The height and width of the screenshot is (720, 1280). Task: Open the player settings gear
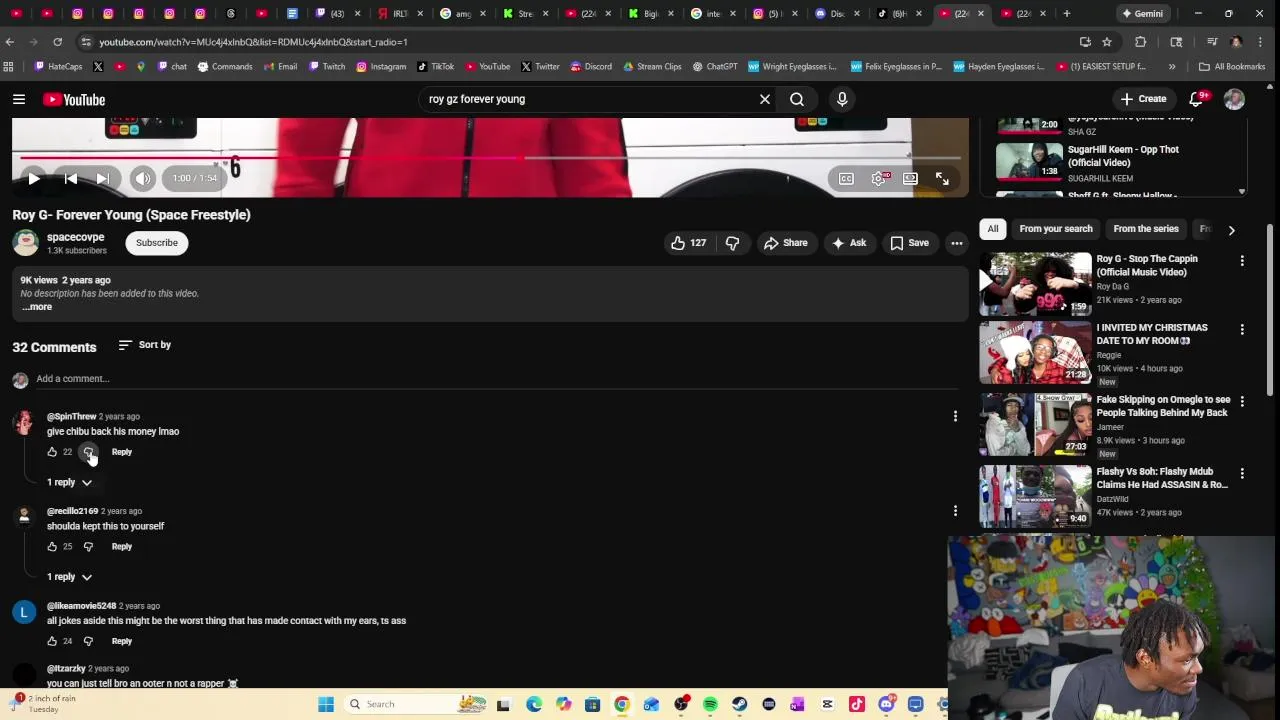pyautogui.click(x=879, y=178)
